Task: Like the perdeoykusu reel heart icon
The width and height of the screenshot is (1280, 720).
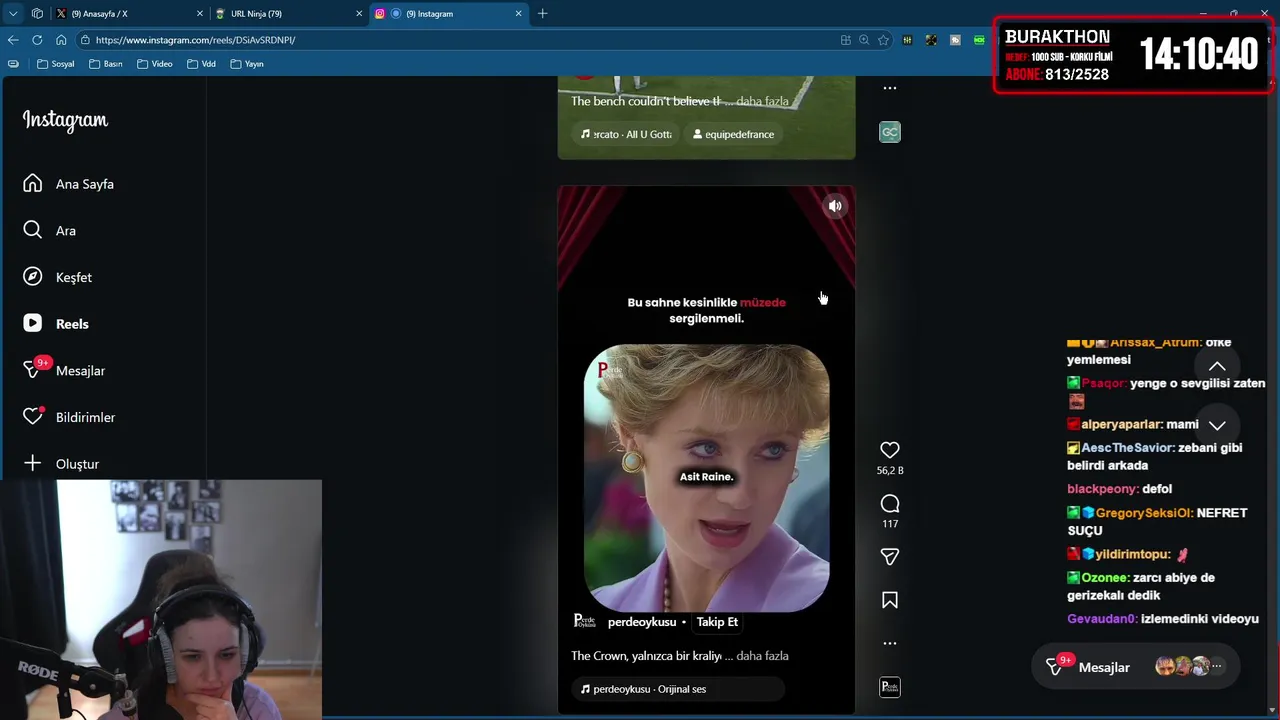Action: [x=890, y=450]
